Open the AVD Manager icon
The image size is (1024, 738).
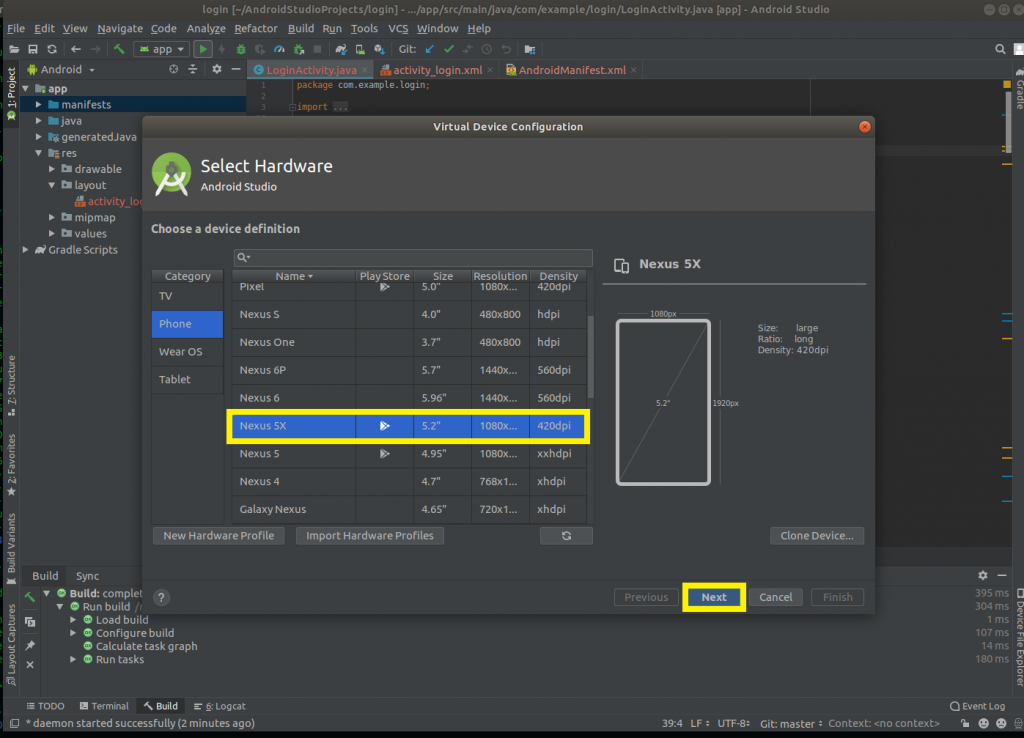click(x=360, y=49)
